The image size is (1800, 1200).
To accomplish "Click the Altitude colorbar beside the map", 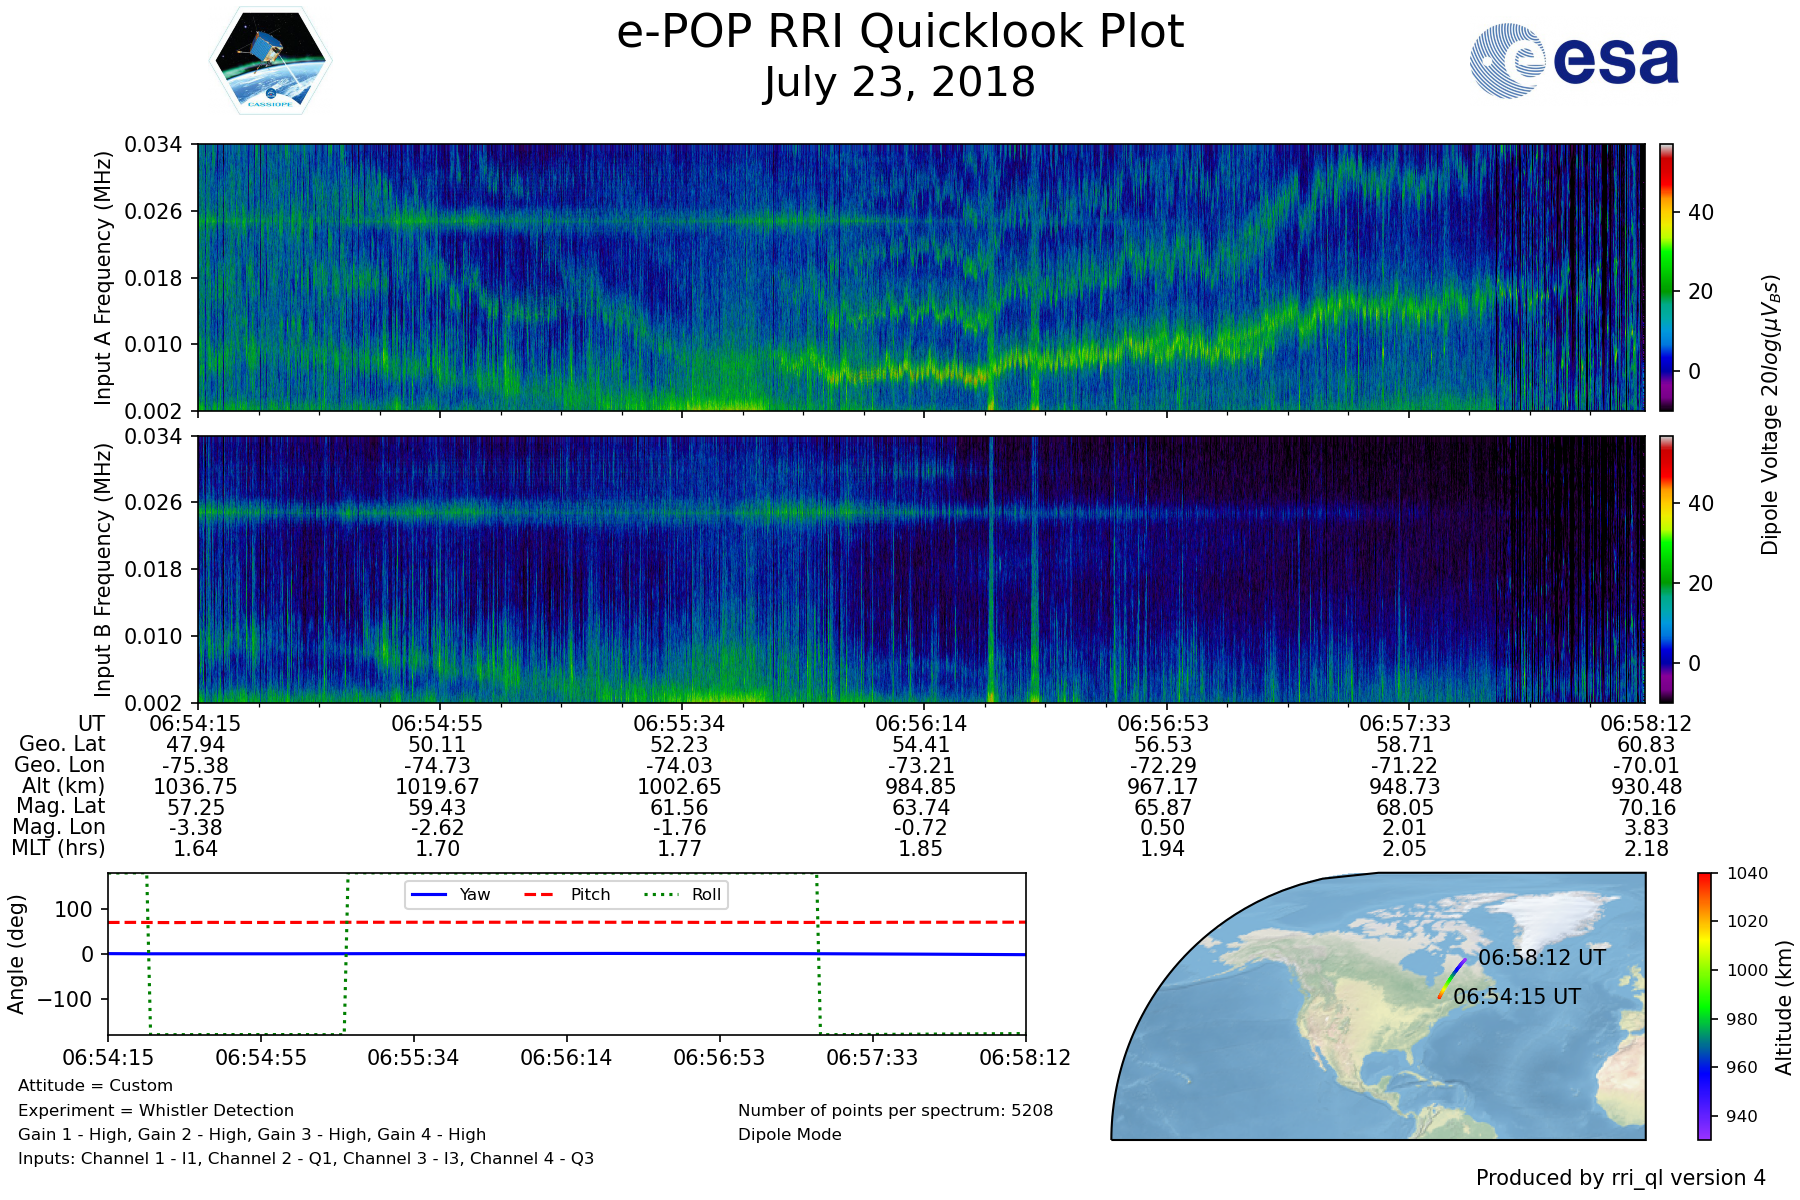I will [1704, 1005].
